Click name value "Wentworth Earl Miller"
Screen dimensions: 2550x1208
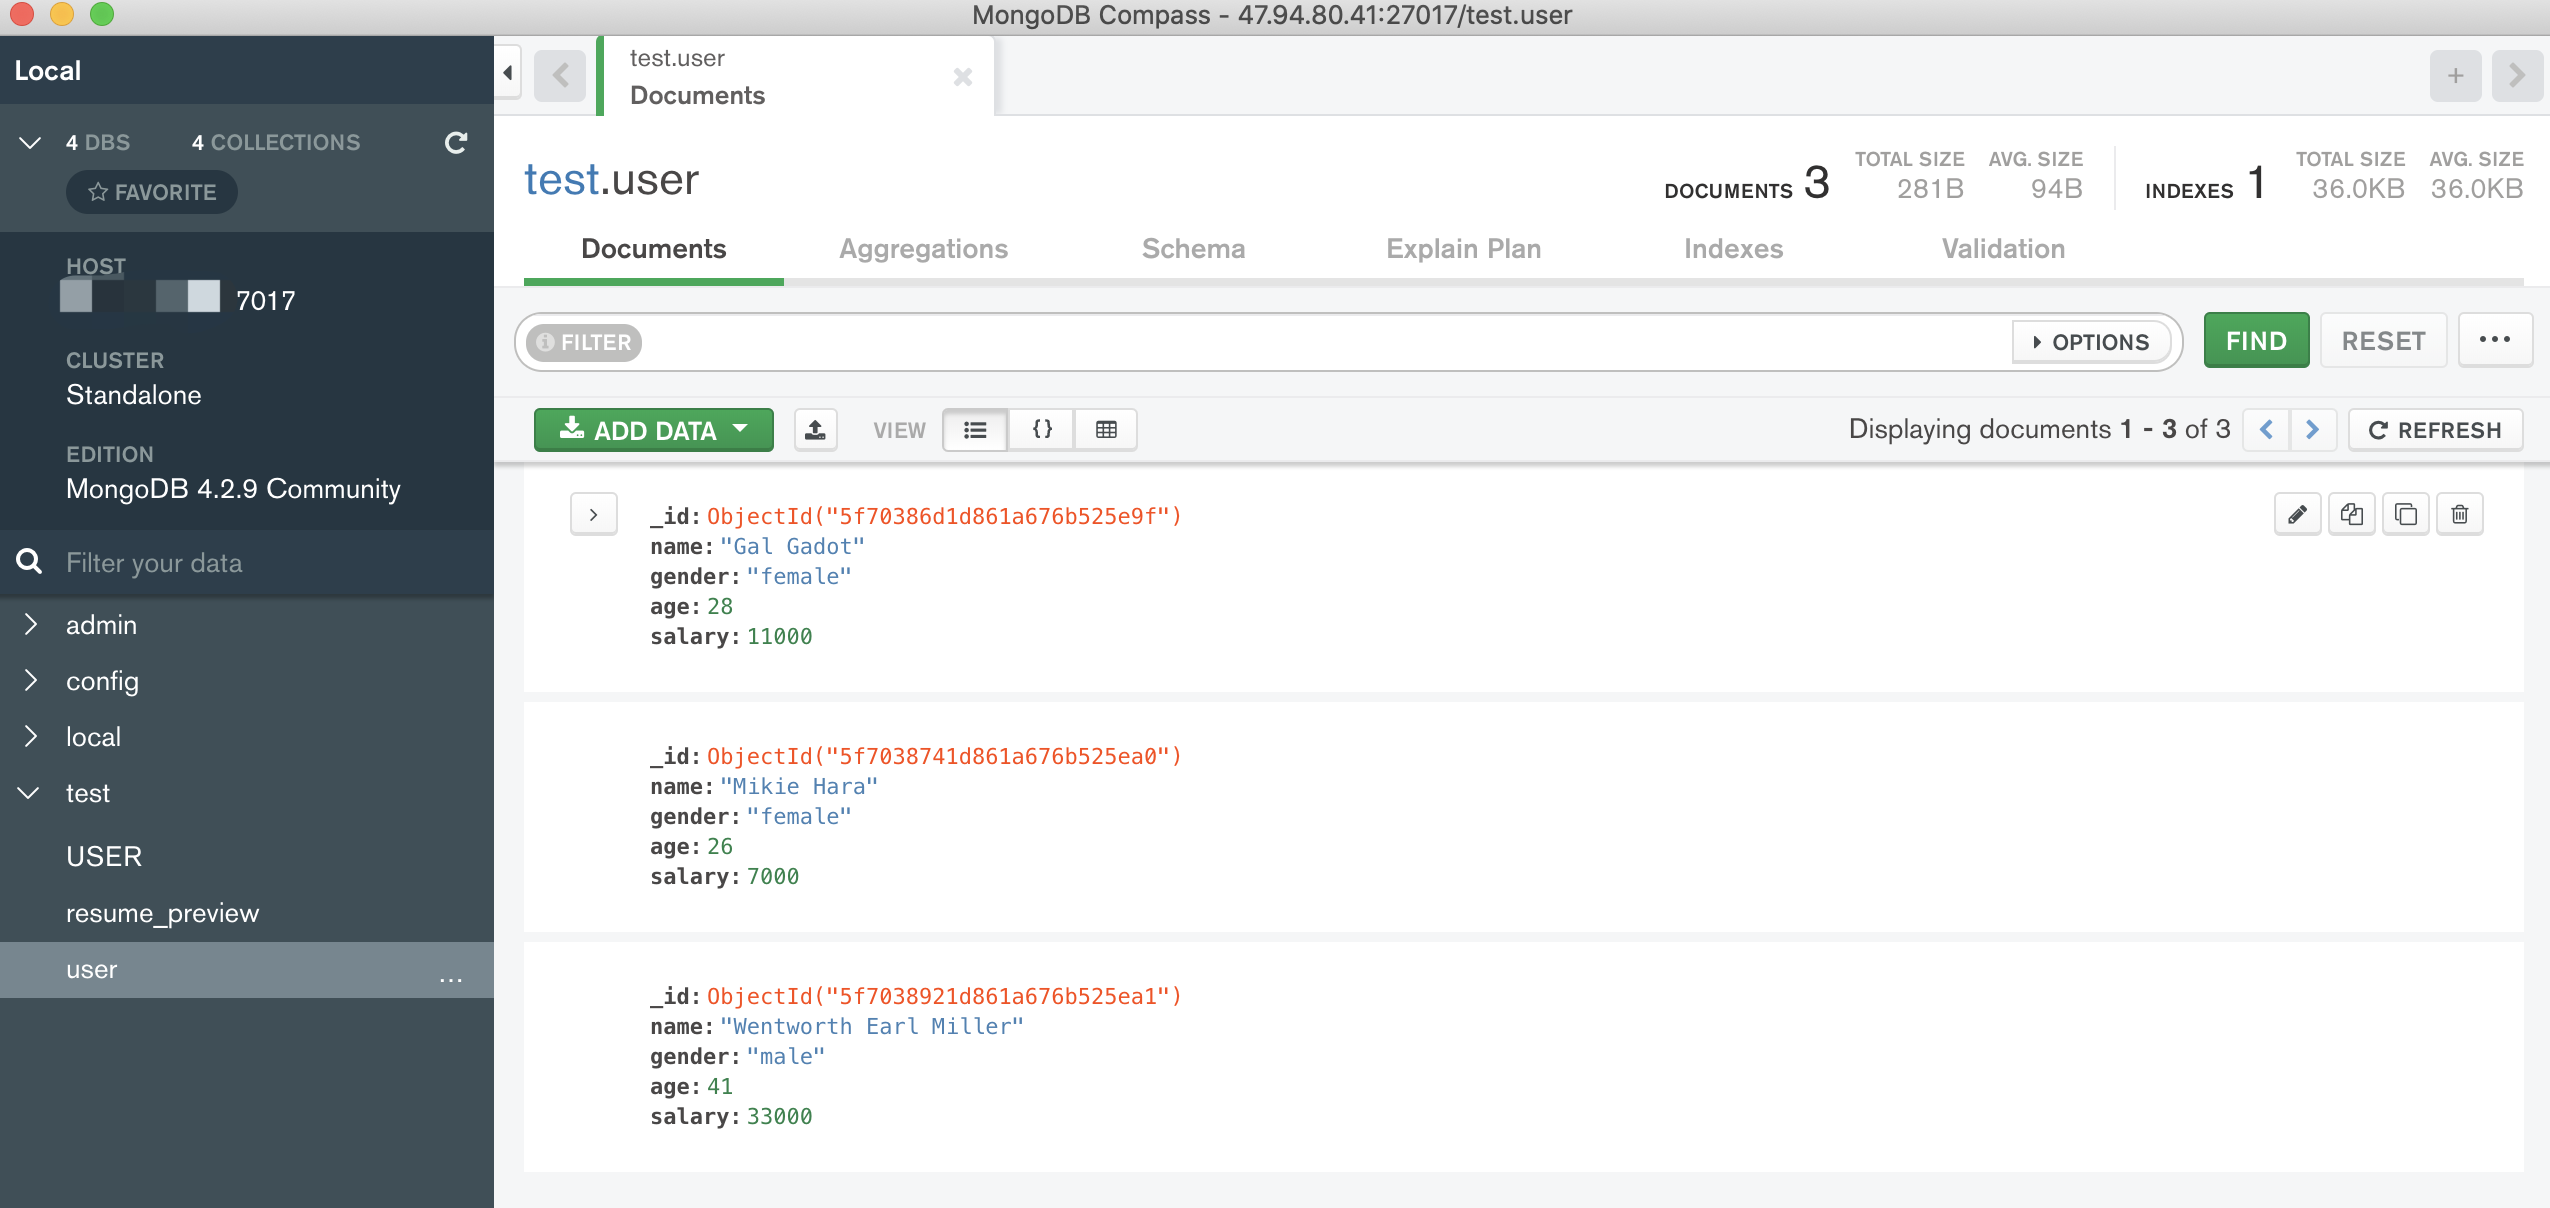[x=872, y=1027]
